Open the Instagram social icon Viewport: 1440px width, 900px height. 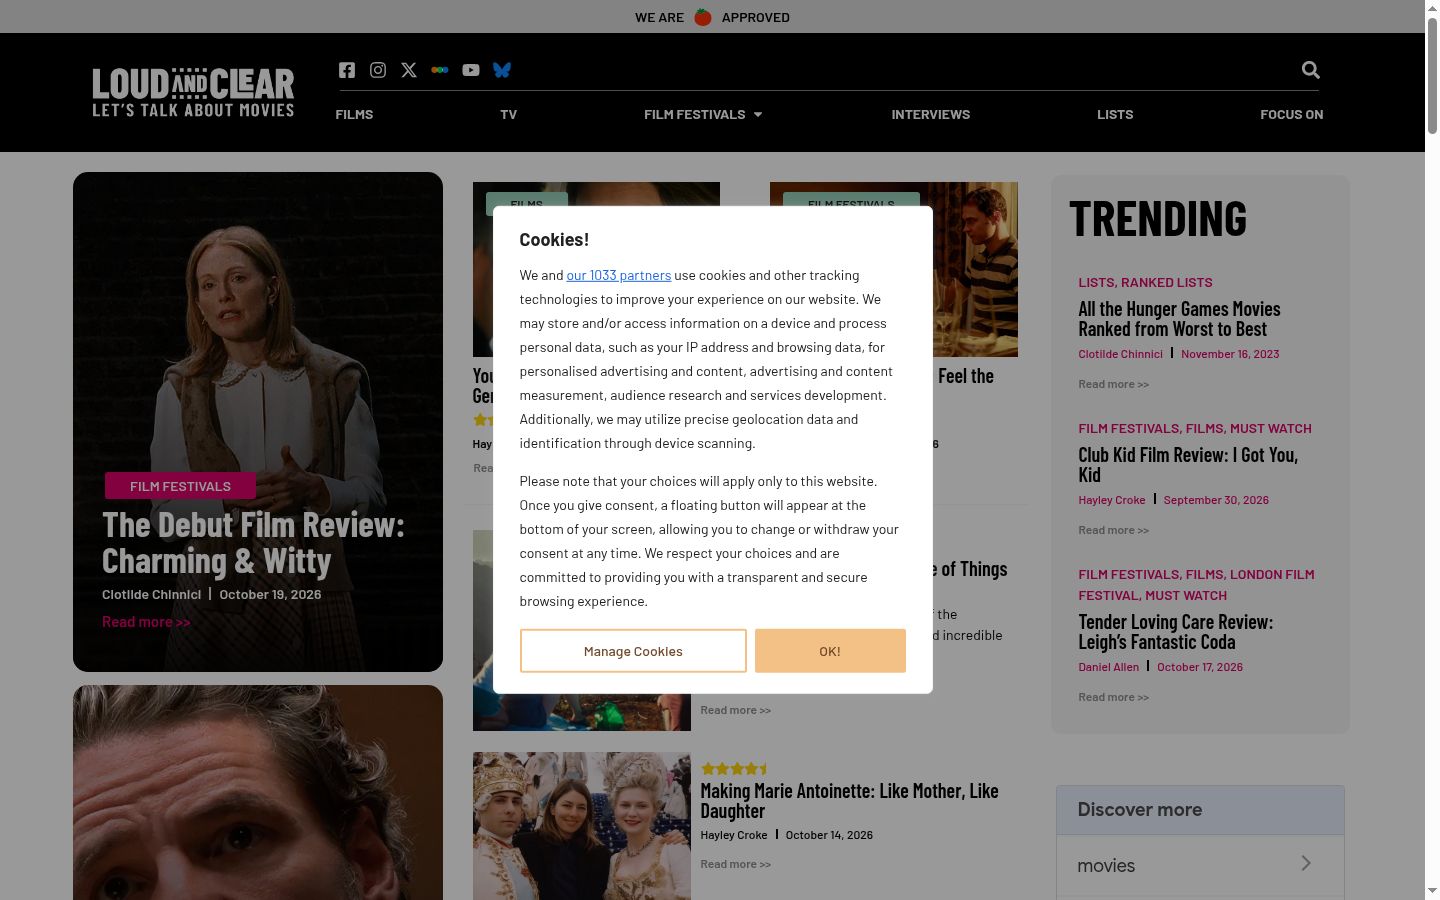[378, 70]
